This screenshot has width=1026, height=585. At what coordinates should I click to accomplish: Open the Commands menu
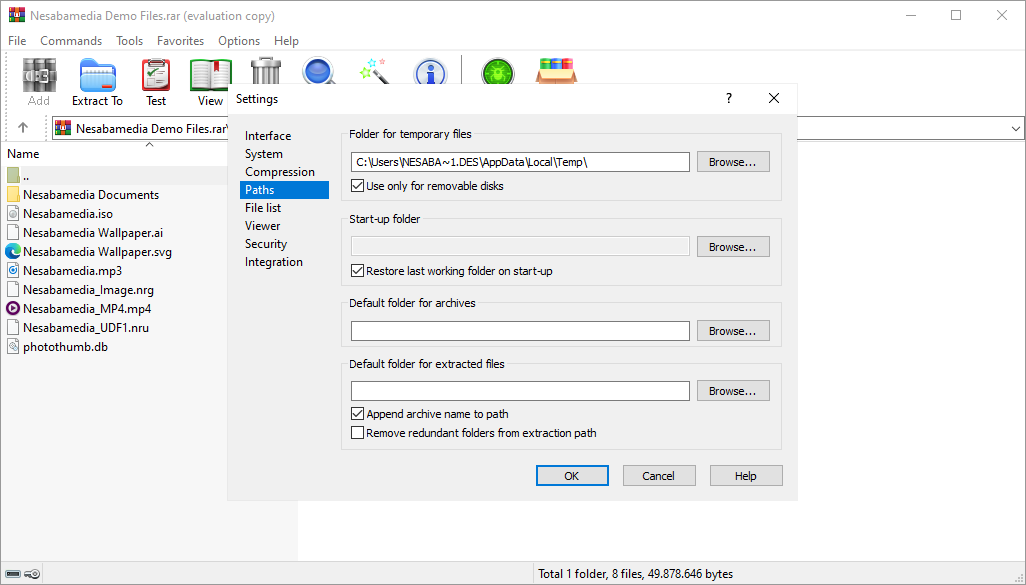pos(71,41)
